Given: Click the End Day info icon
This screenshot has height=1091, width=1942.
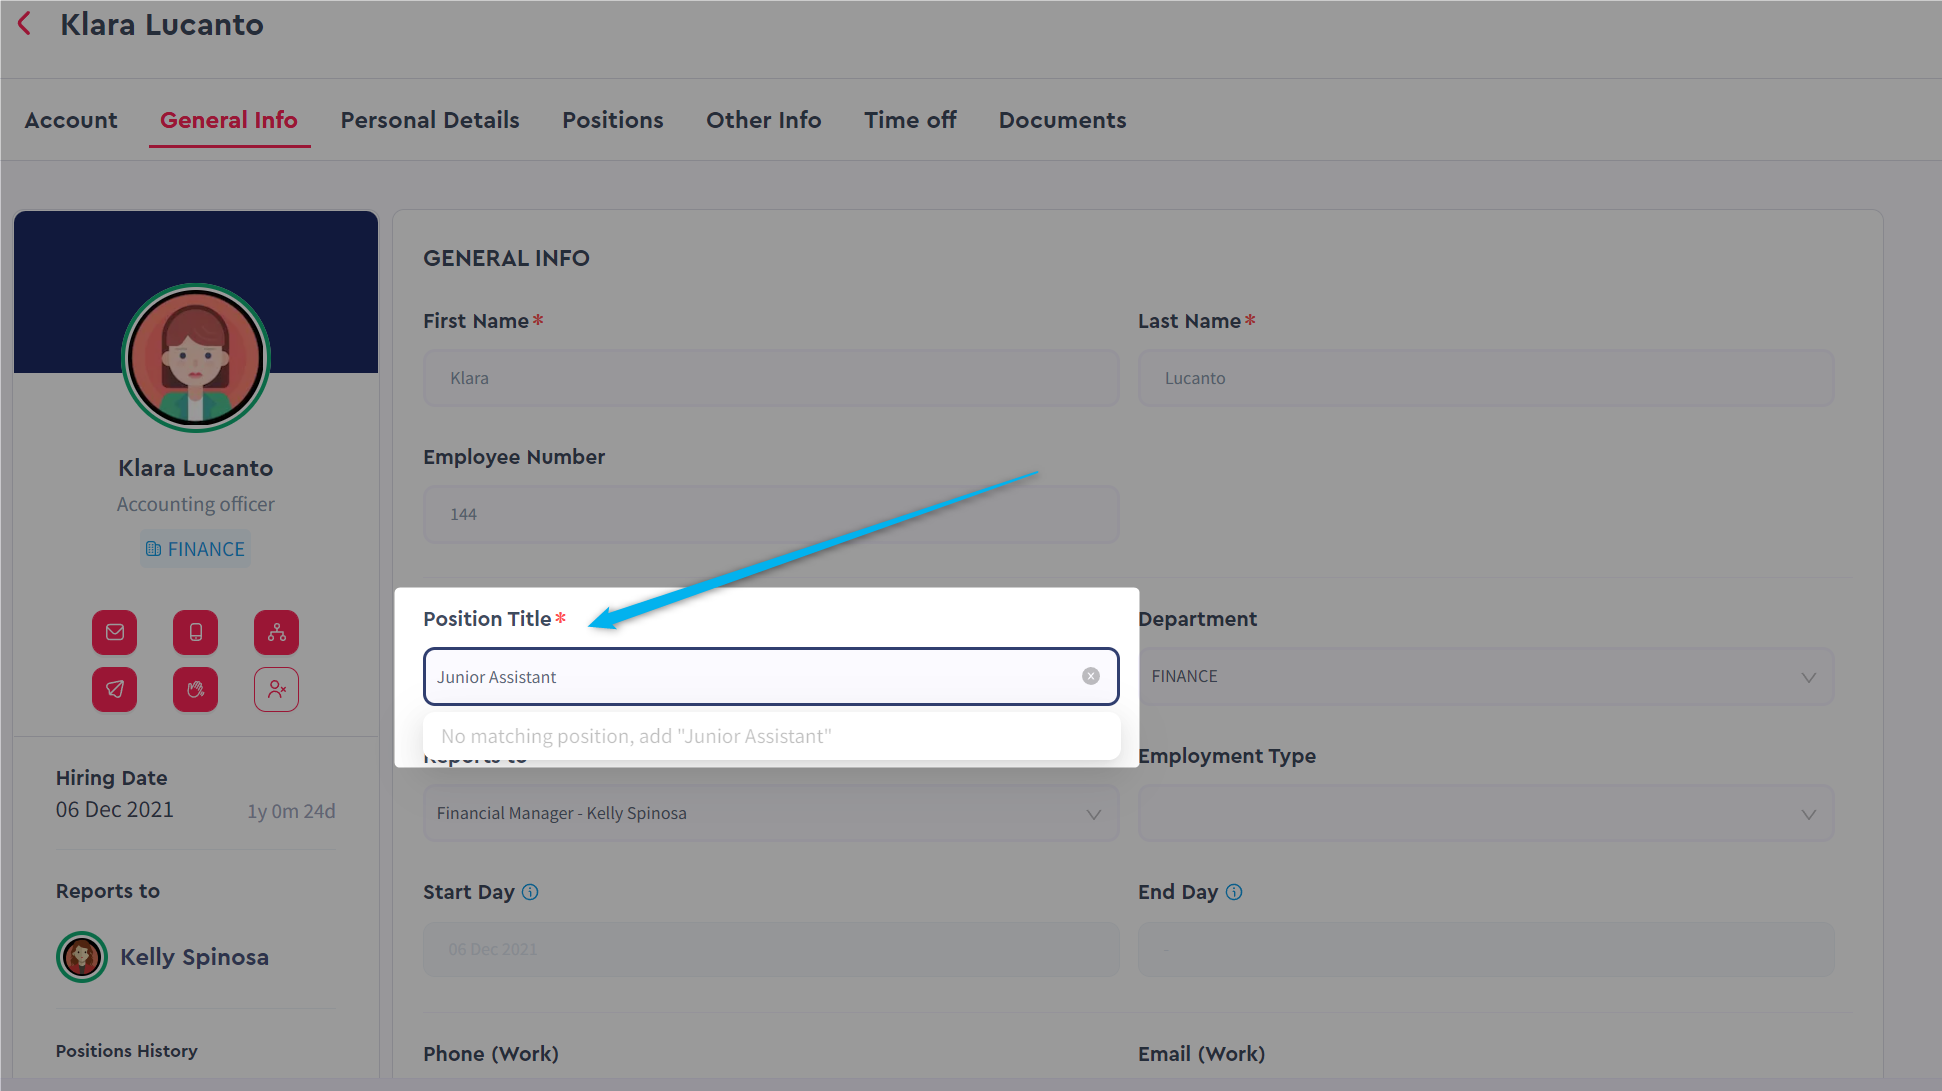Looking at the screenshot, I should (1234, 892).
